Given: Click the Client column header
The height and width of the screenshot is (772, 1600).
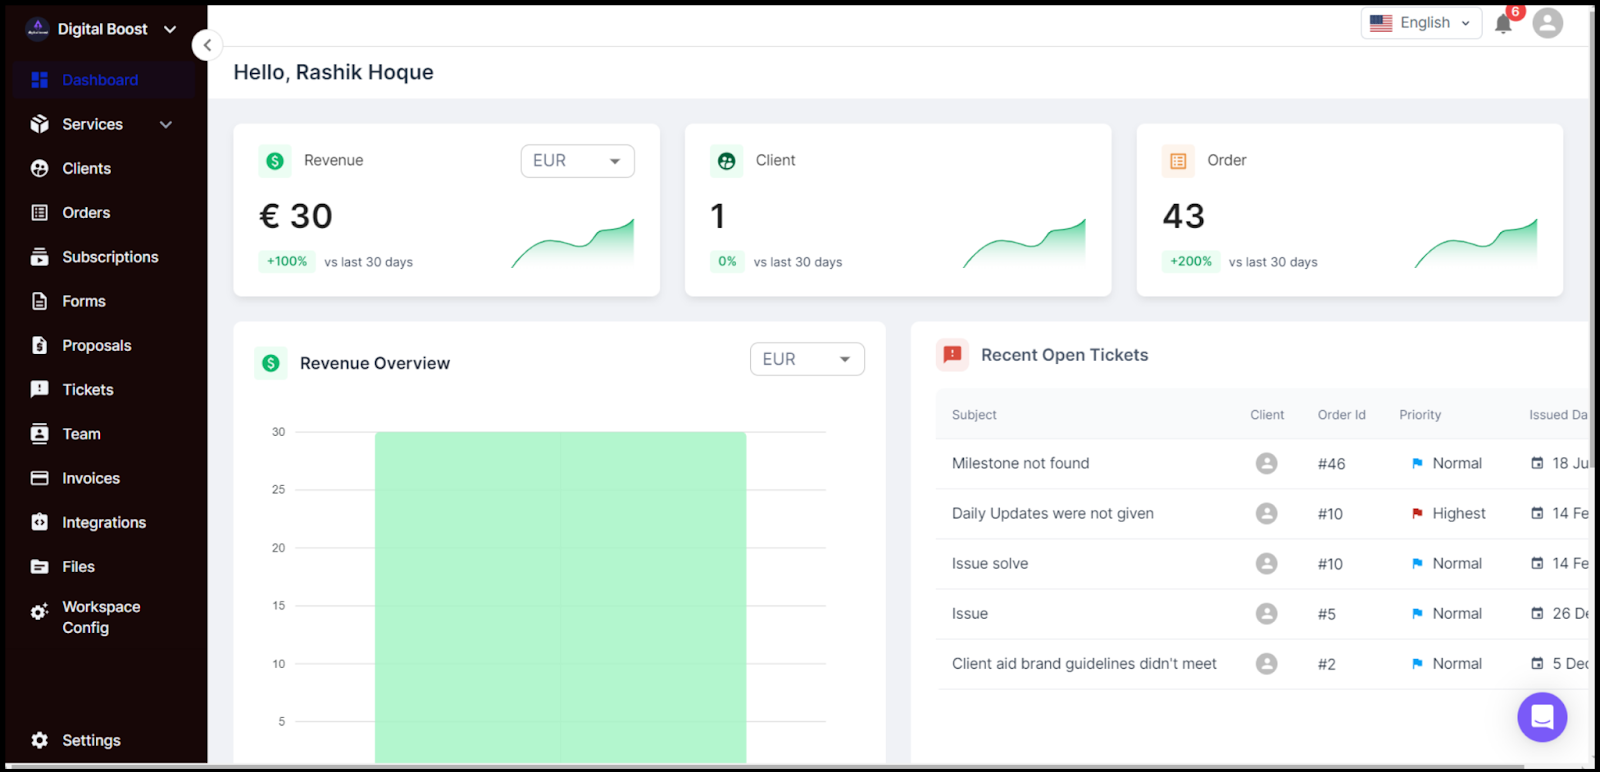Looking at the screenshot, I should pyautogui.click(x=1267, y=415).
